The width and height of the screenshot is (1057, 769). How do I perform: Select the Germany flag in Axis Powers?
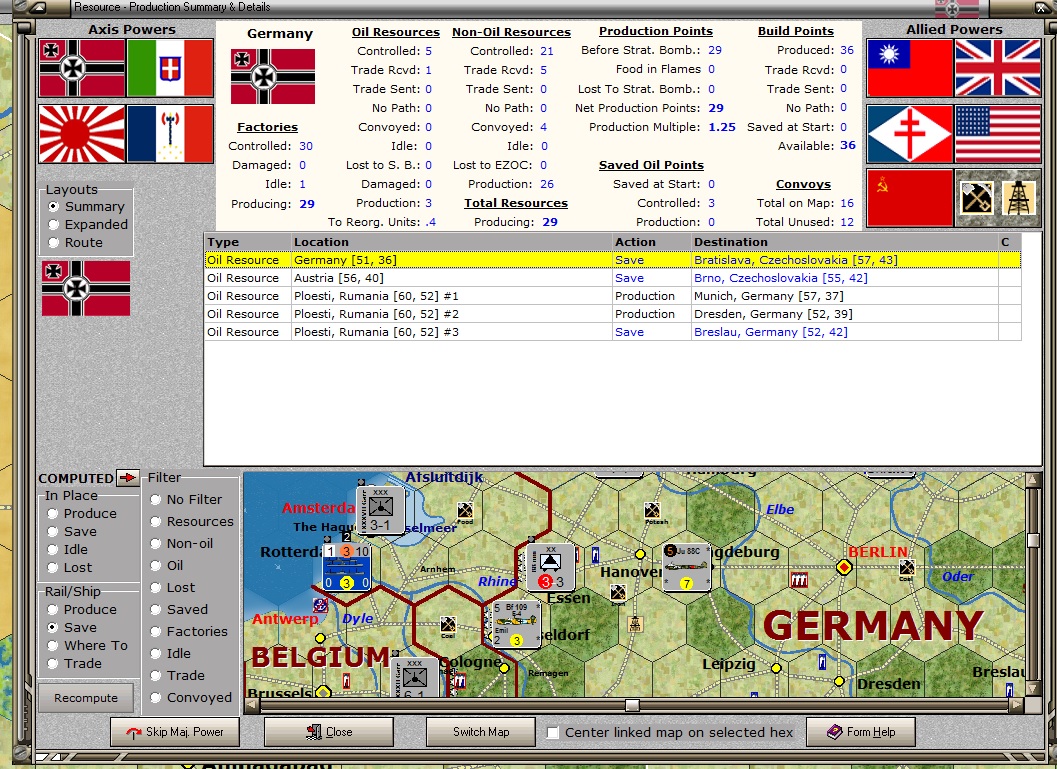(x=82, y=68)
